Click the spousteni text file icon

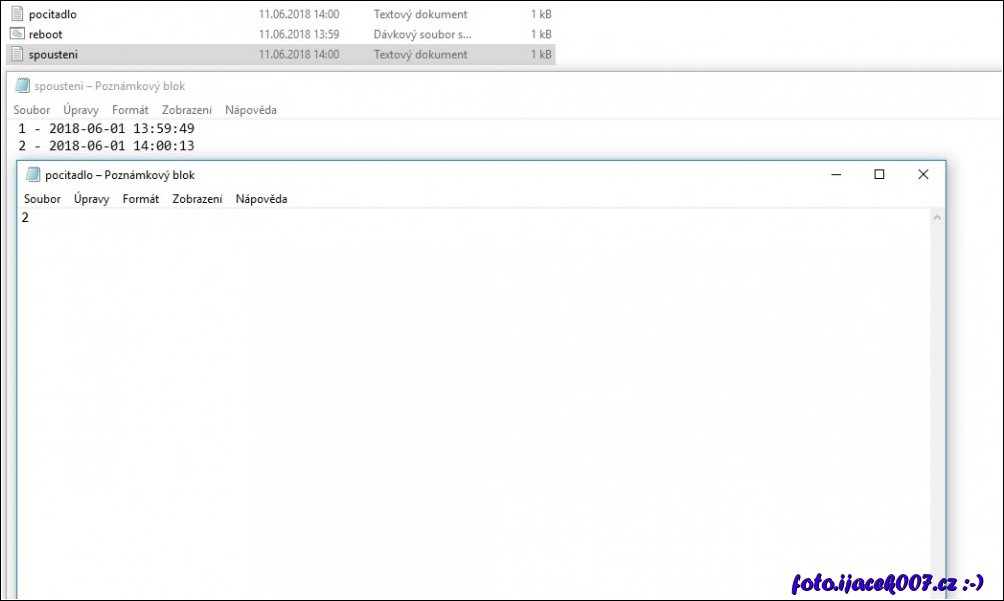17,54
